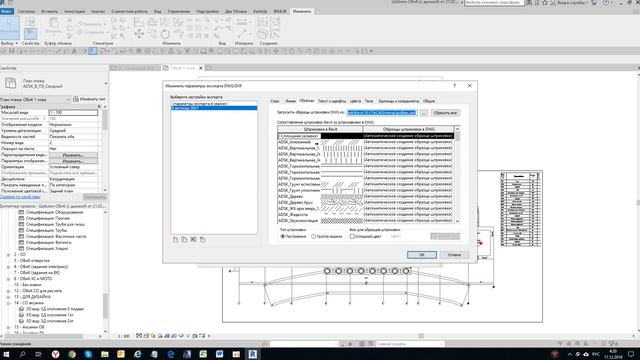Screen dimensions: 640x360
Task: Open Спецификация Оборудования schedule in browser
Action: (x=54, y=212)
